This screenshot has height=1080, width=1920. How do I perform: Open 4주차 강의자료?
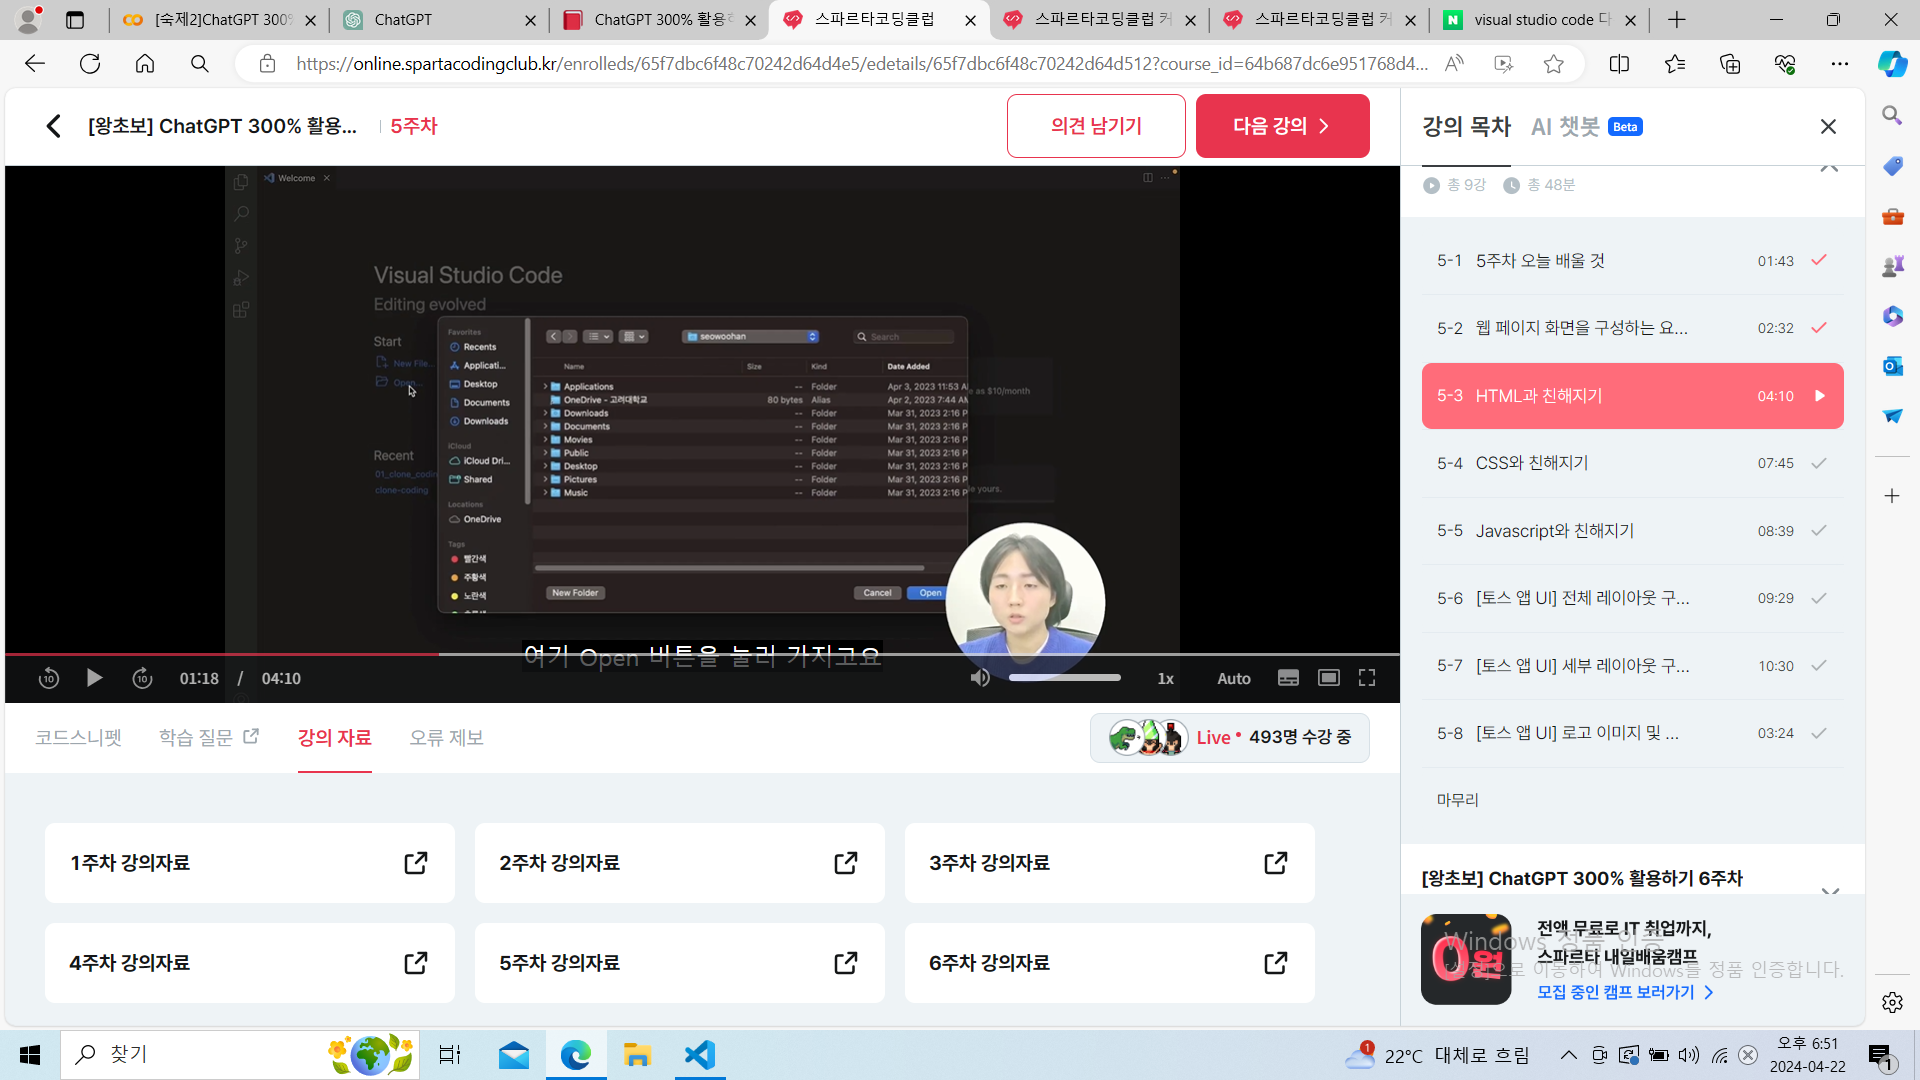[250, 963]
